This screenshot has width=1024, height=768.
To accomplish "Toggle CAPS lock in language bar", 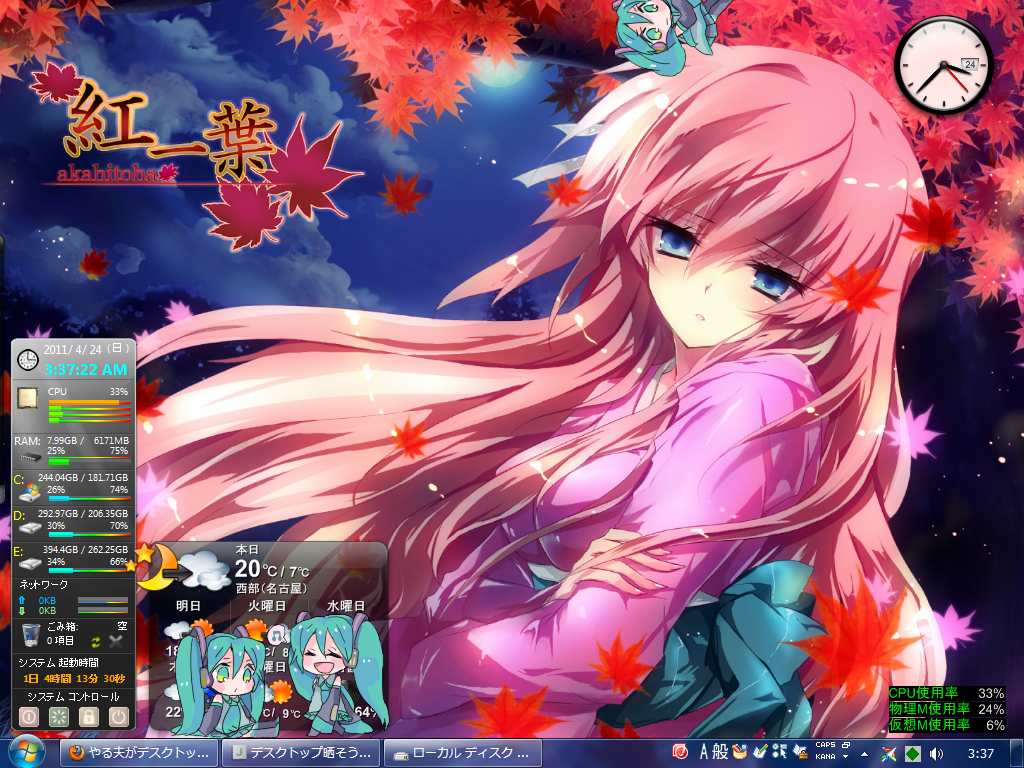I will pos(825,745).
